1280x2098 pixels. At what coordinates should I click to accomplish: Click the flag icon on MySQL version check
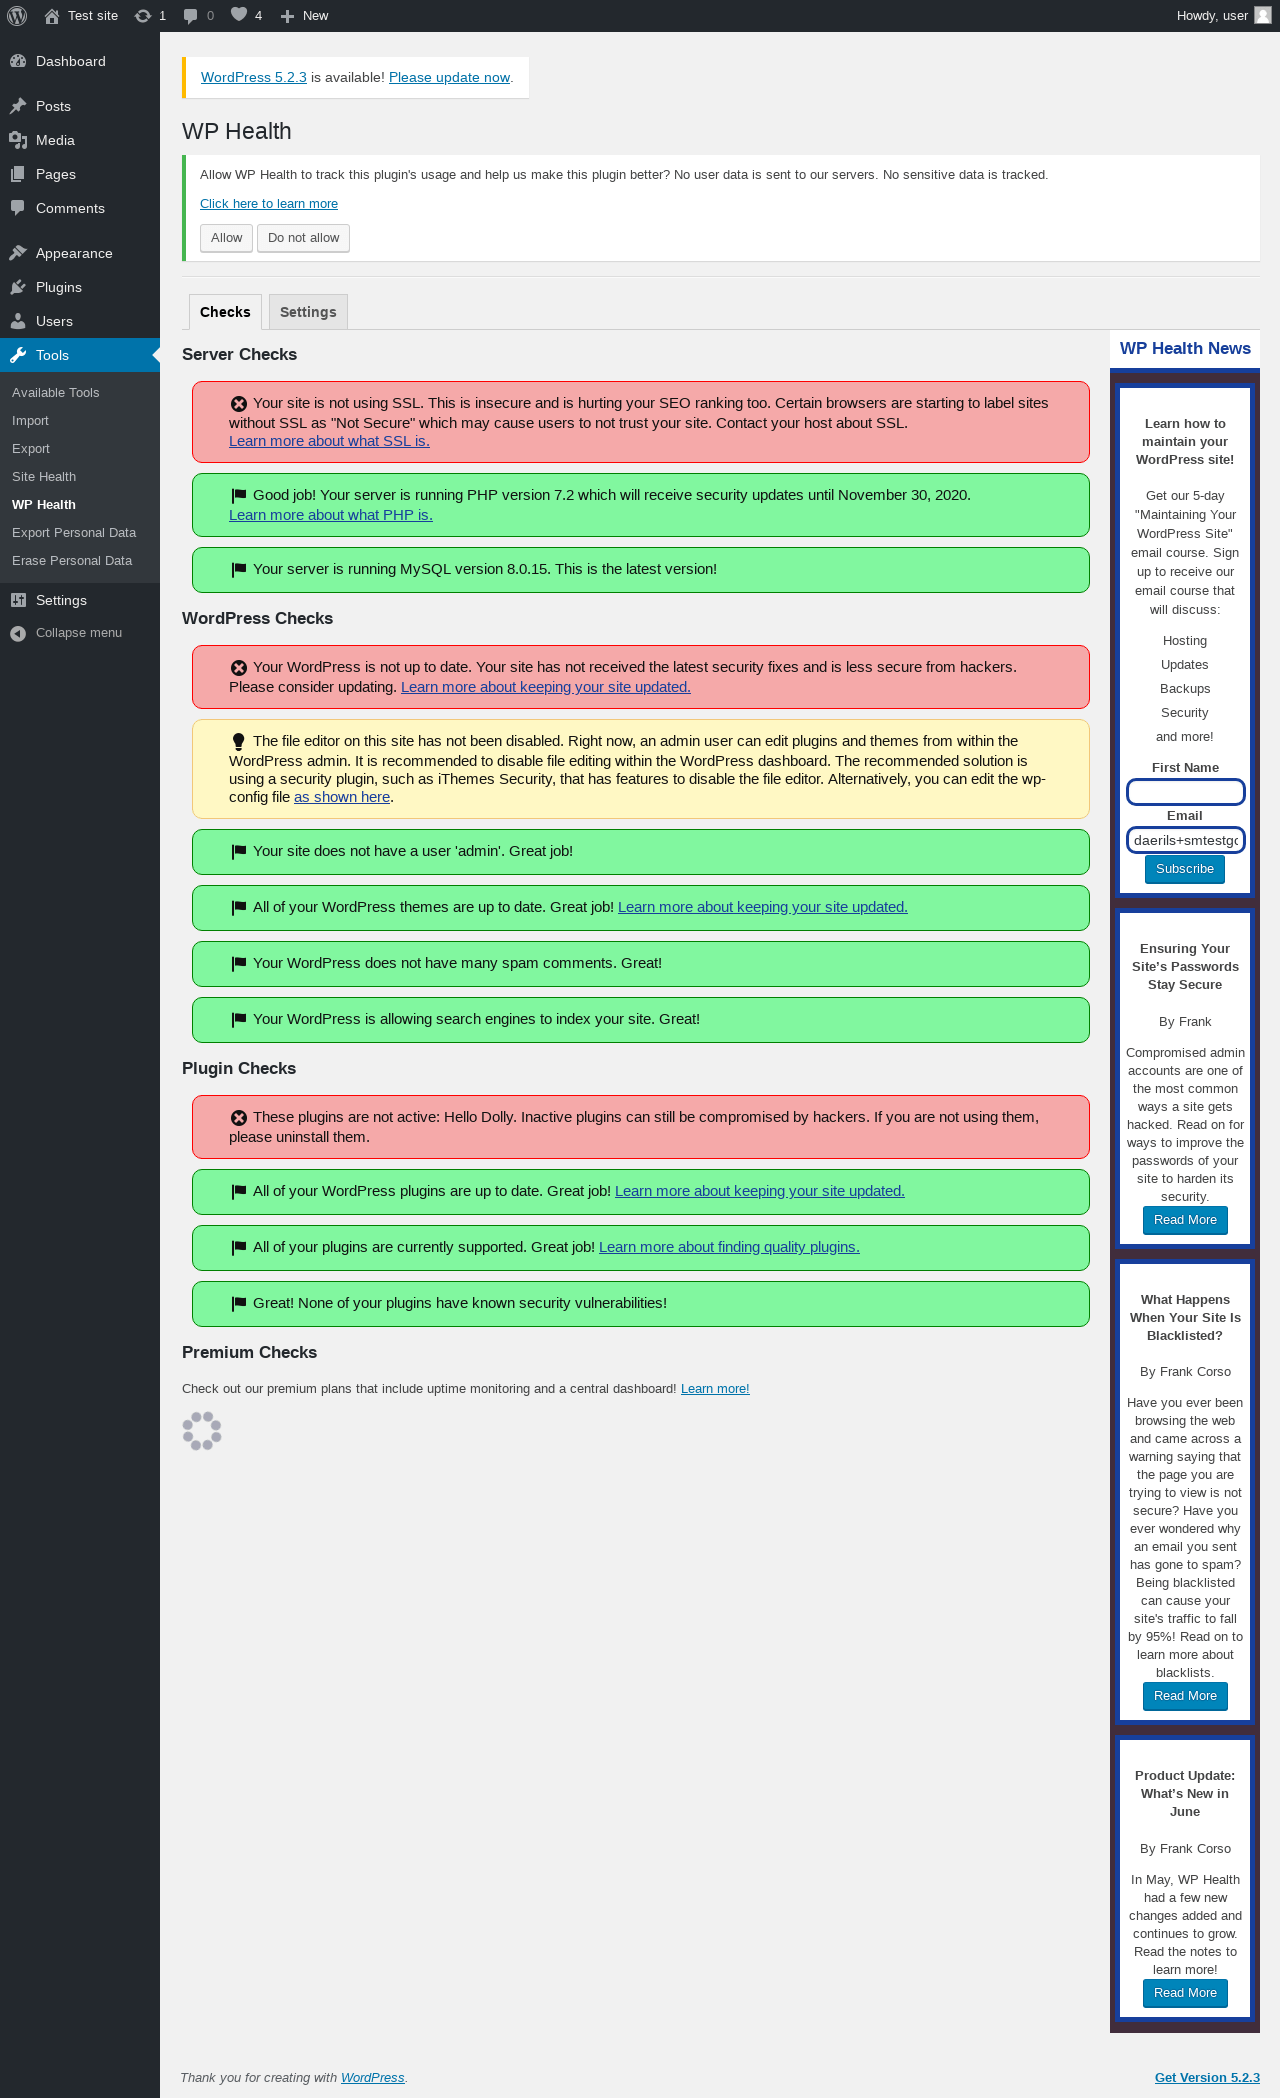click(x=238, y=569)
